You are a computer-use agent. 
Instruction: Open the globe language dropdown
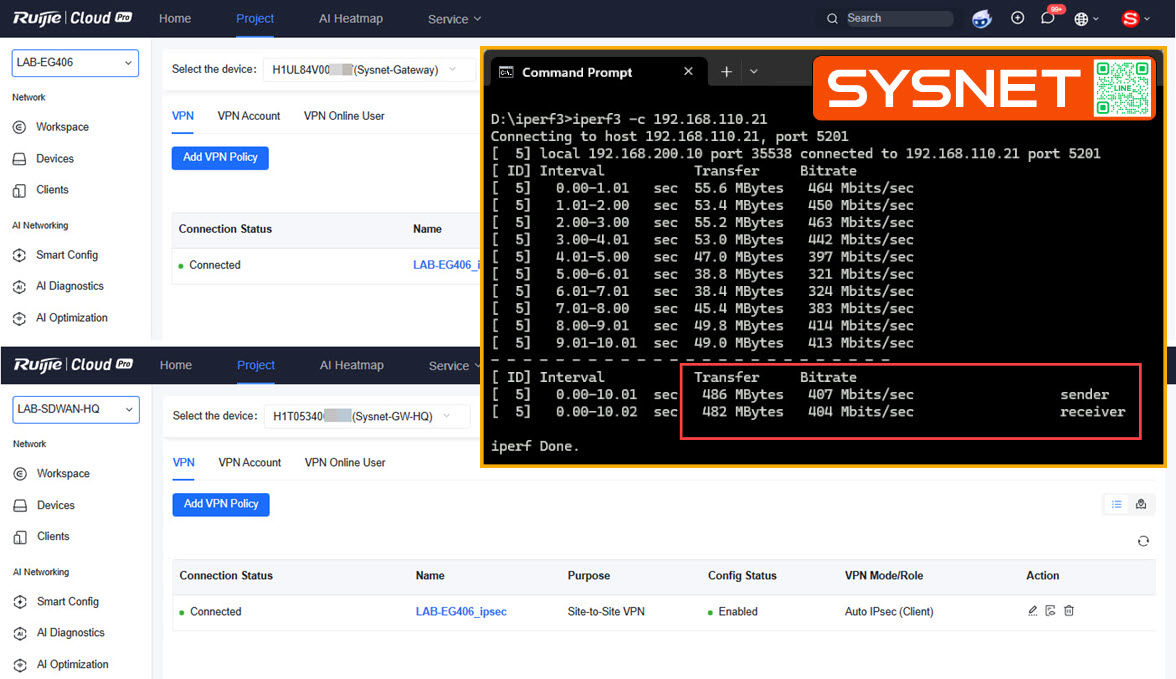[x=1085, y=19]
